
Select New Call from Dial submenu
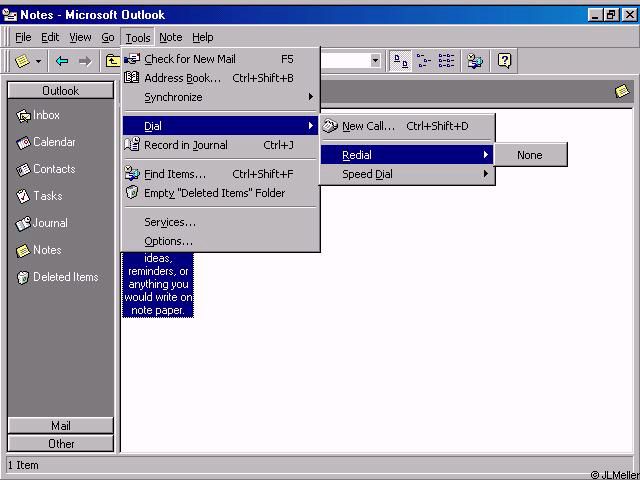point(368,126)
